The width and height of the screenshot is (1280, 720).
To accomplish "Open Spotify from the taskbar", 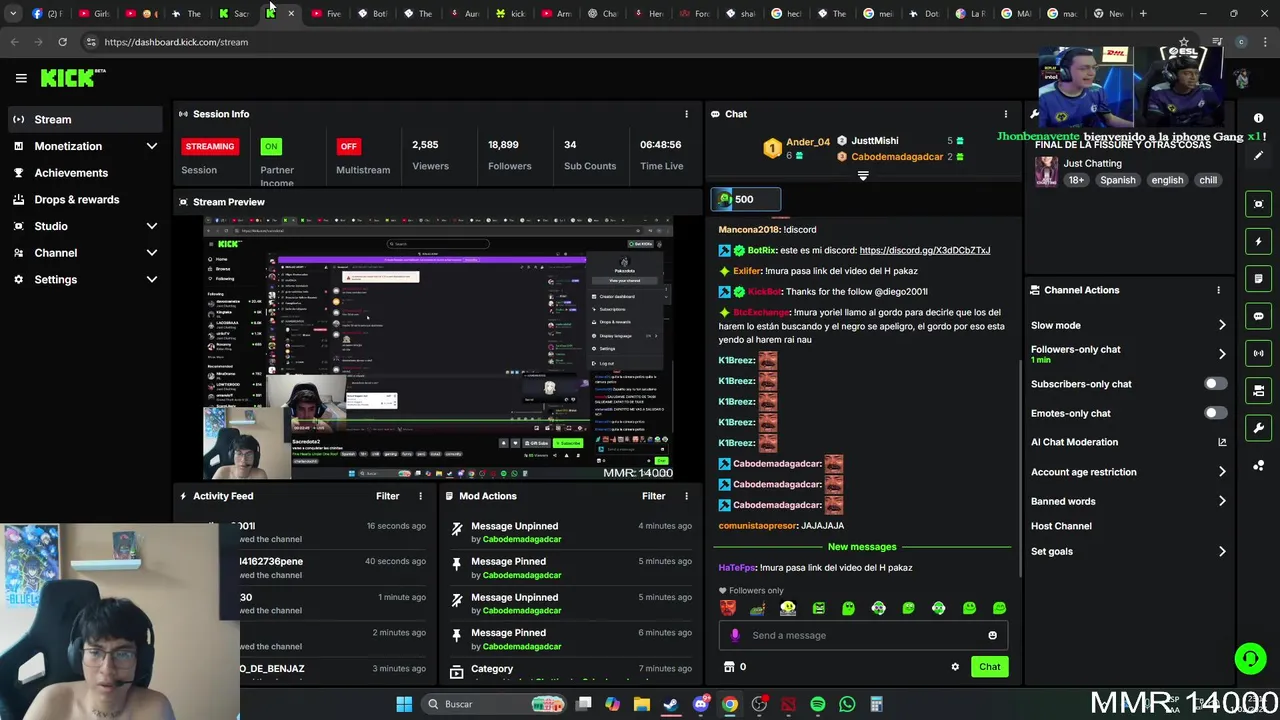I will tap(818, 704).
